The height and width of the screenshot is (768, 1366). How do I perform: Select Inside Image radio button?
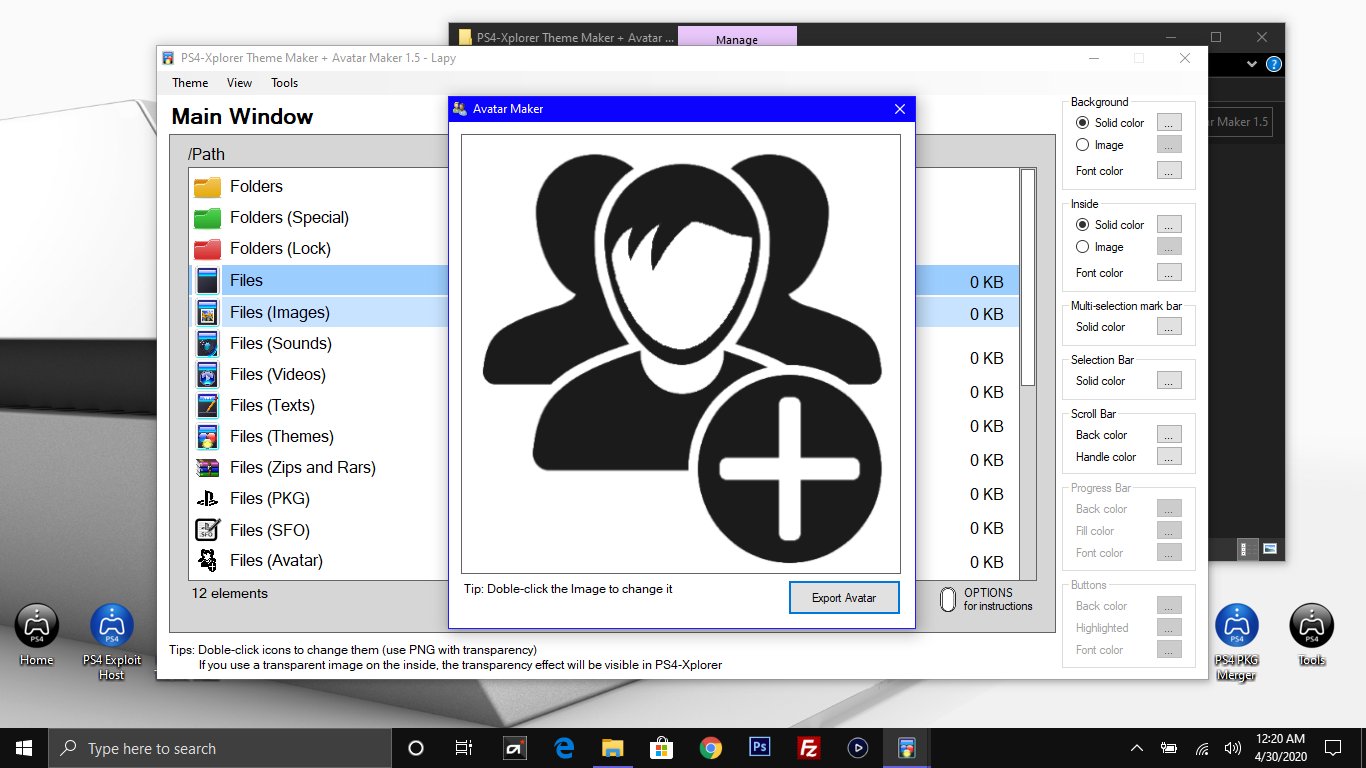[x=1082, y=247]
